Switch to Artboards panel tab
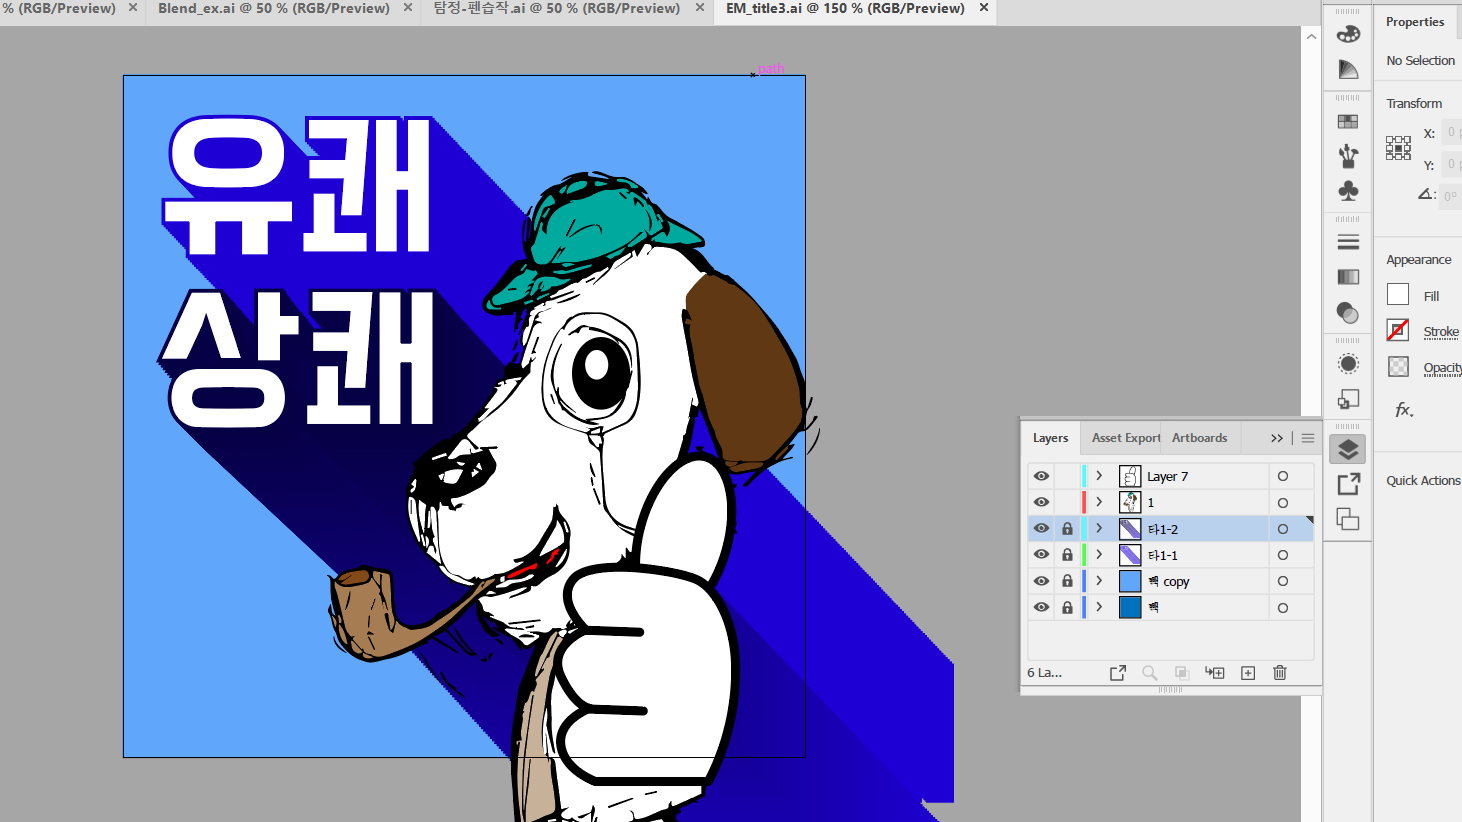This screenshot has width=1462, height=822. tap(1199, 438)
